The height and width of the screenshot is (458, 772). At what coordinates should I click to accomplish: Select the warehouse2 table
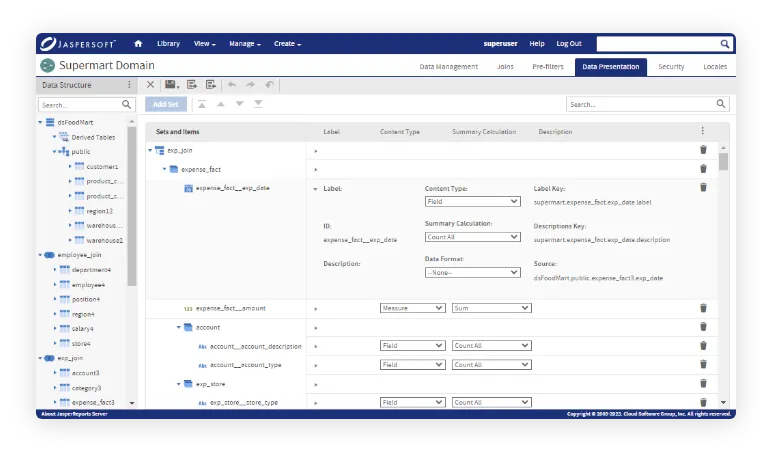click(x=104, y=240)
